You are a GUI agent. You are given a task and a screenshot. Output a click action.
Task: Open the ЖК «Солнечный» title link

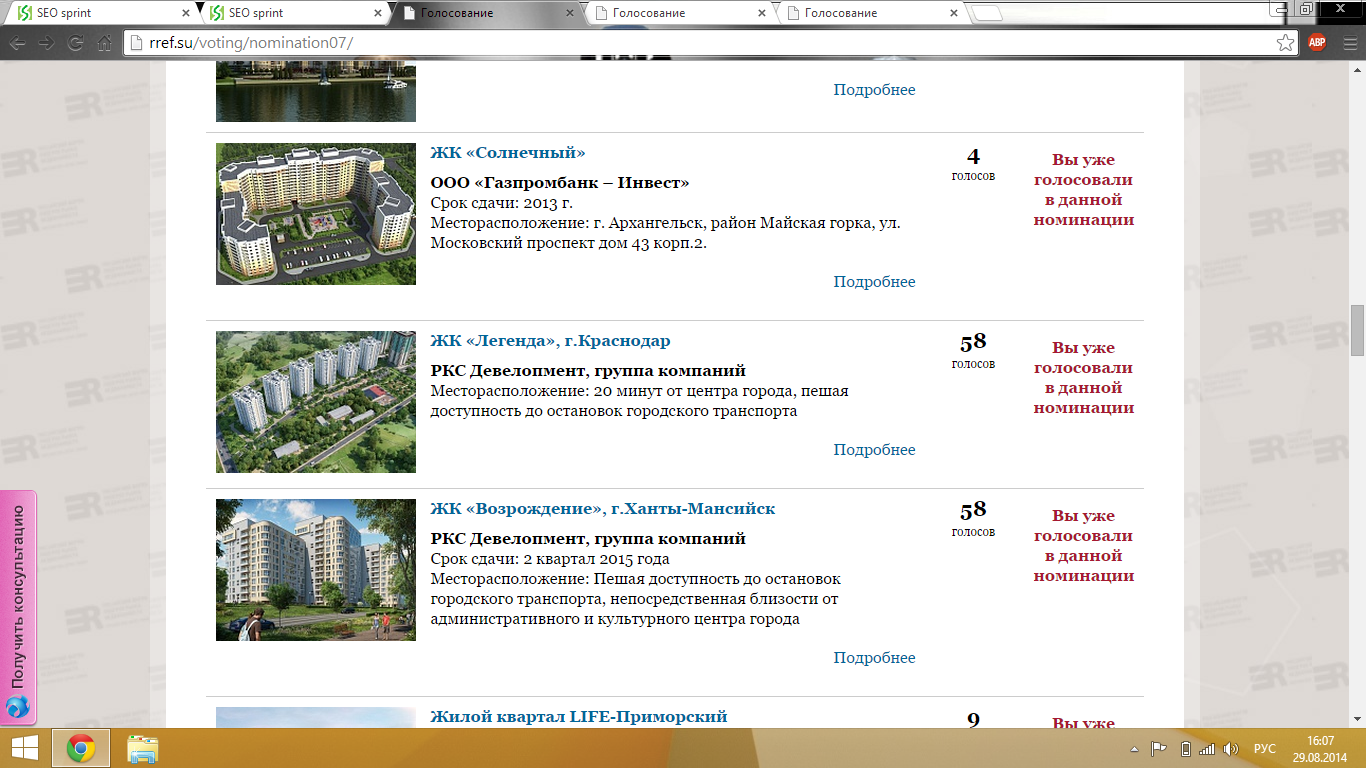508,153
